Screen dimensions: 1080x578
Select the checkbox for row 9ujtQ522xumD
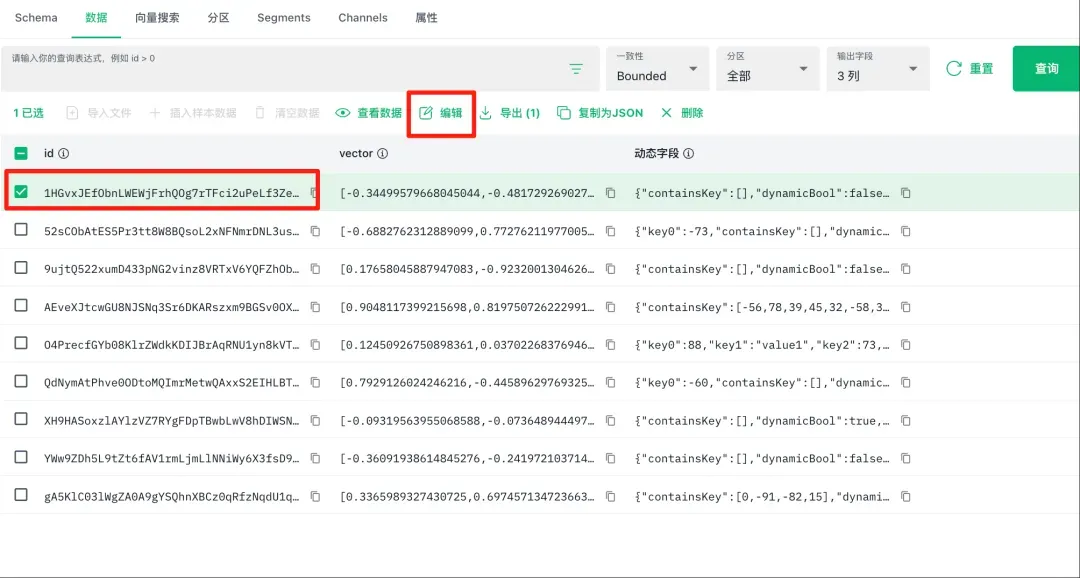[x=21, y=268]
